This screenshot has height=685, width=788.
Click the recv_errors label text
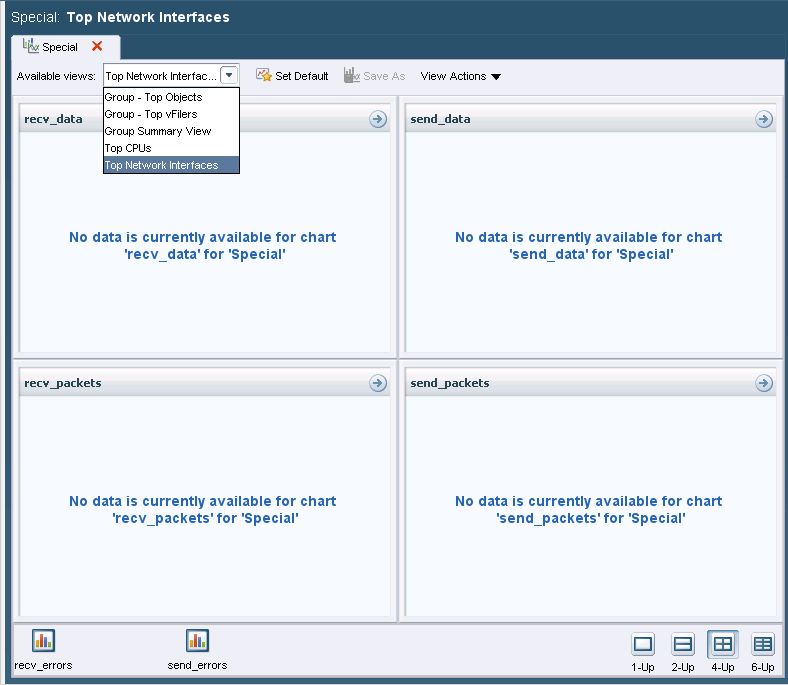43,665
